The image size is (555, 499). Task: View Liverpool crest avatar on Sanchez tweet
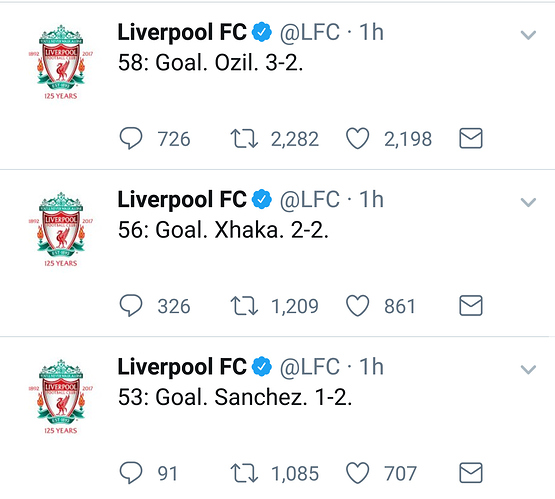point(61,397)
